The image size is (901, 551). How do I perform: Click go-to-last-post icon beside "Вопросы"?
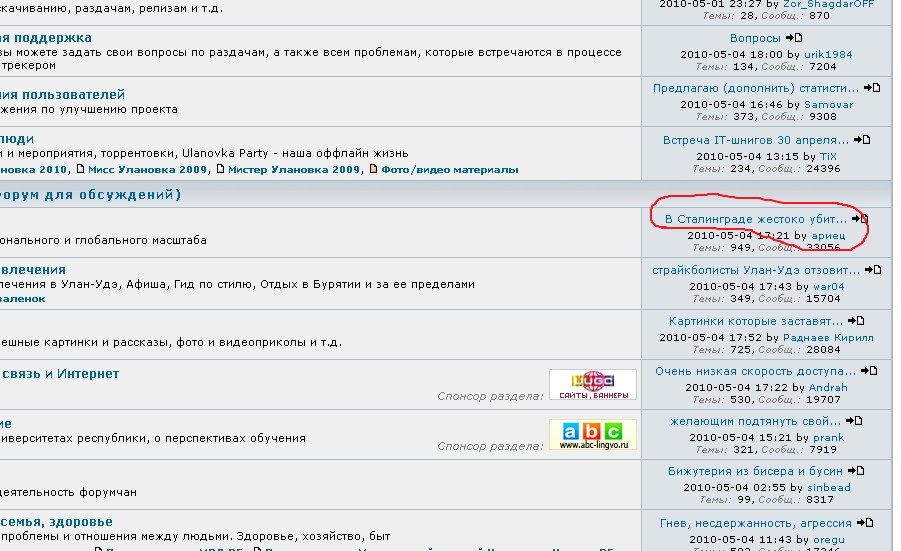pyautogui.click(x=794, y=38)
